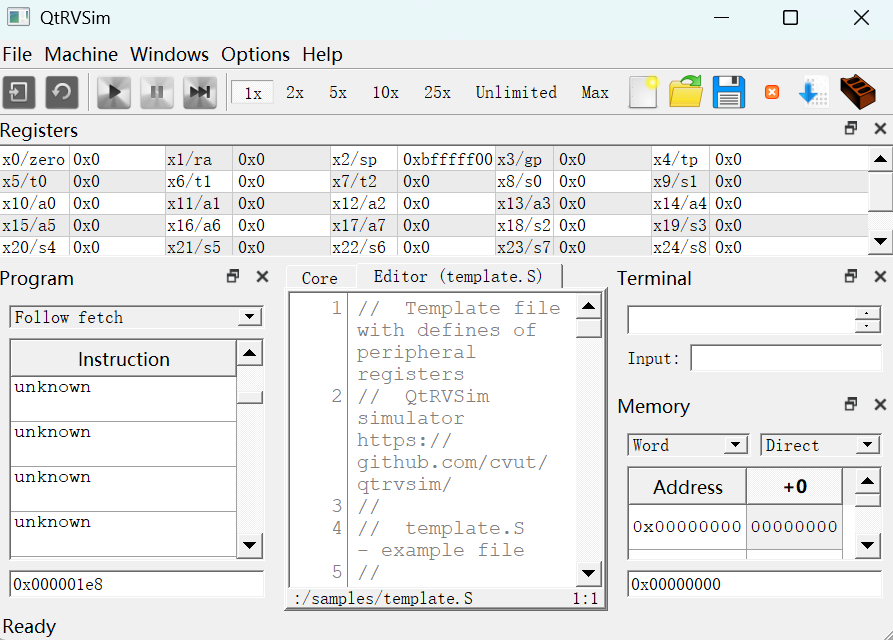This screenshot has height=640, width=893.
Task: Save the source with the floppy disk icon
Action: [729, 92]
